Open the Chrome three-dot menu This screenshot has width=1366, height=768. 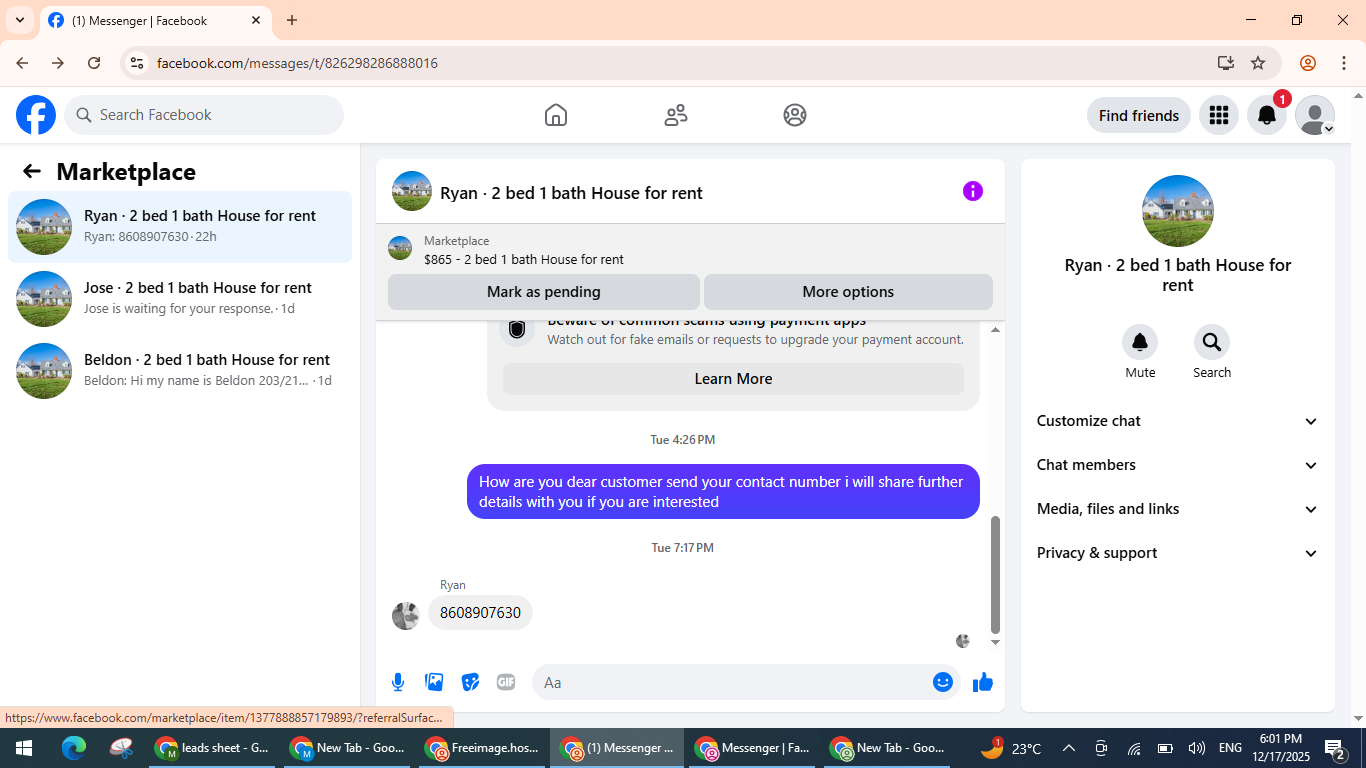(x=1344, y=63)
